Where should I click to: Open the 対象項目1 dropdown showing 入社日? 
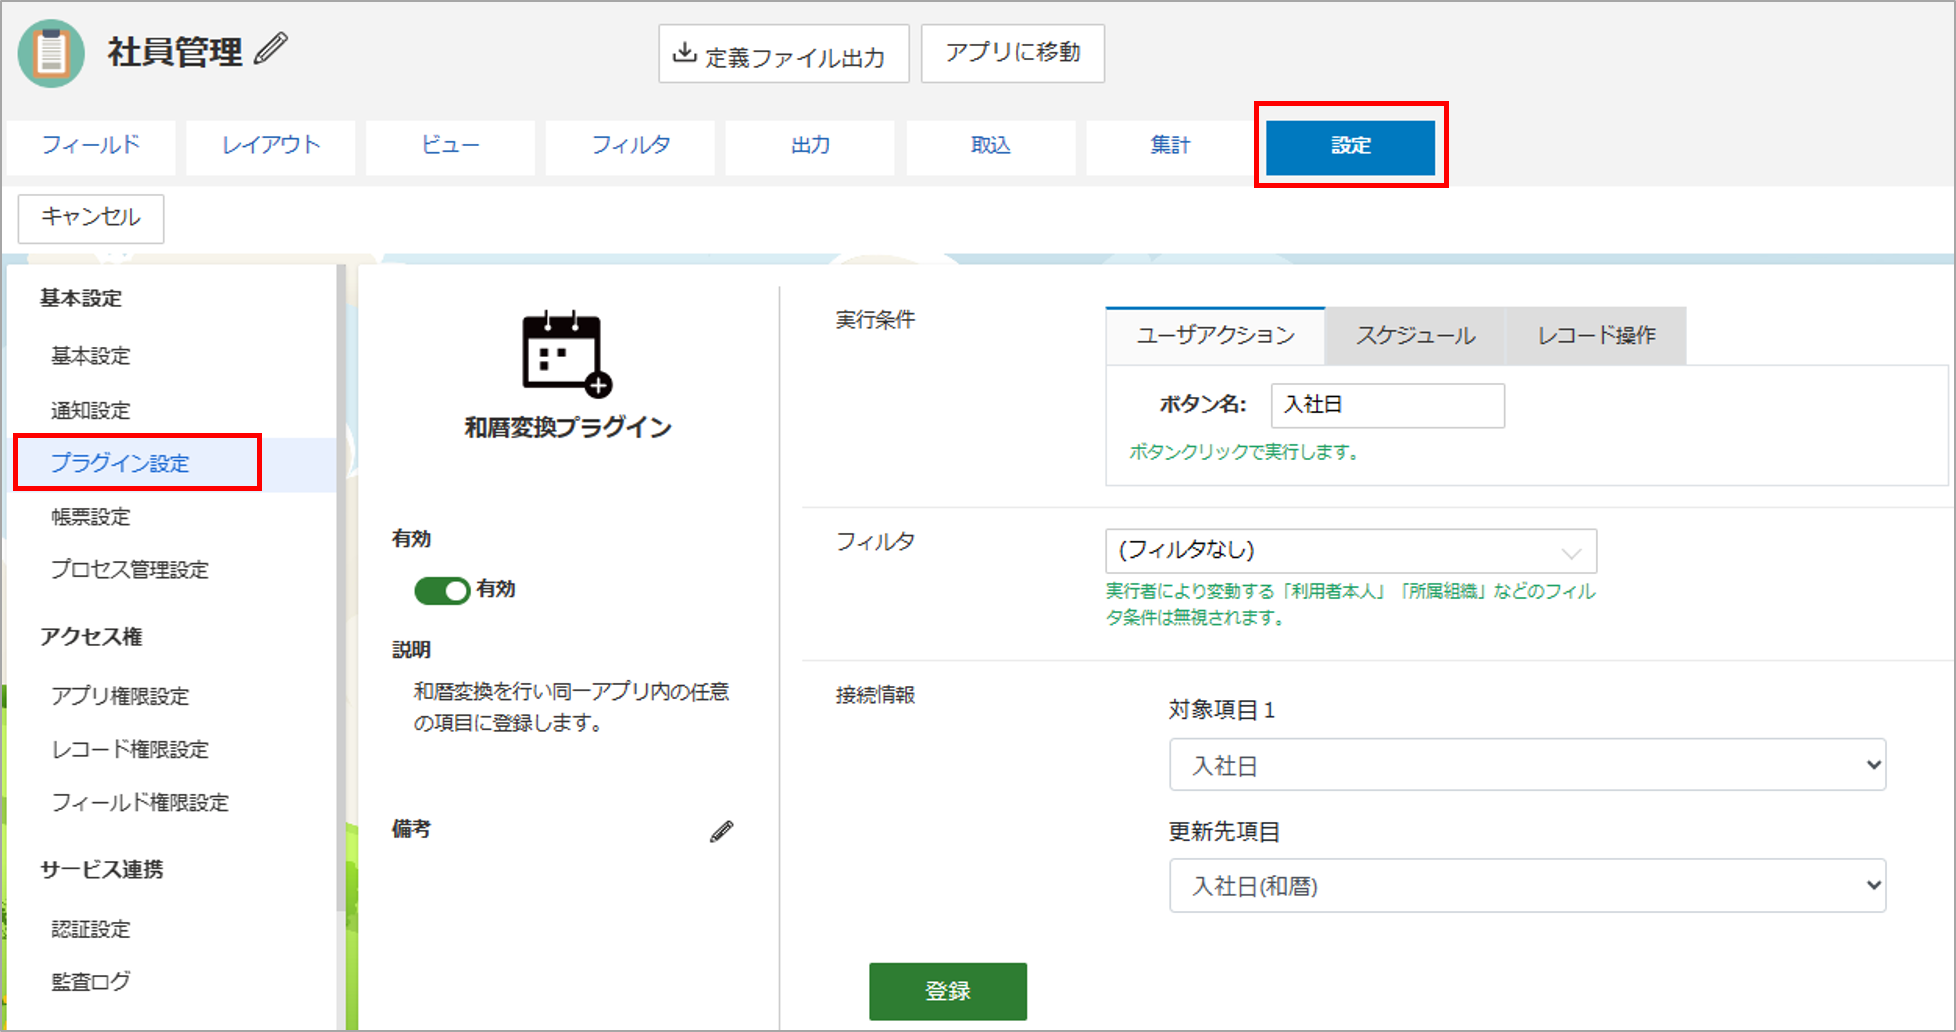pyautogui.click(x=1528, y=765)
